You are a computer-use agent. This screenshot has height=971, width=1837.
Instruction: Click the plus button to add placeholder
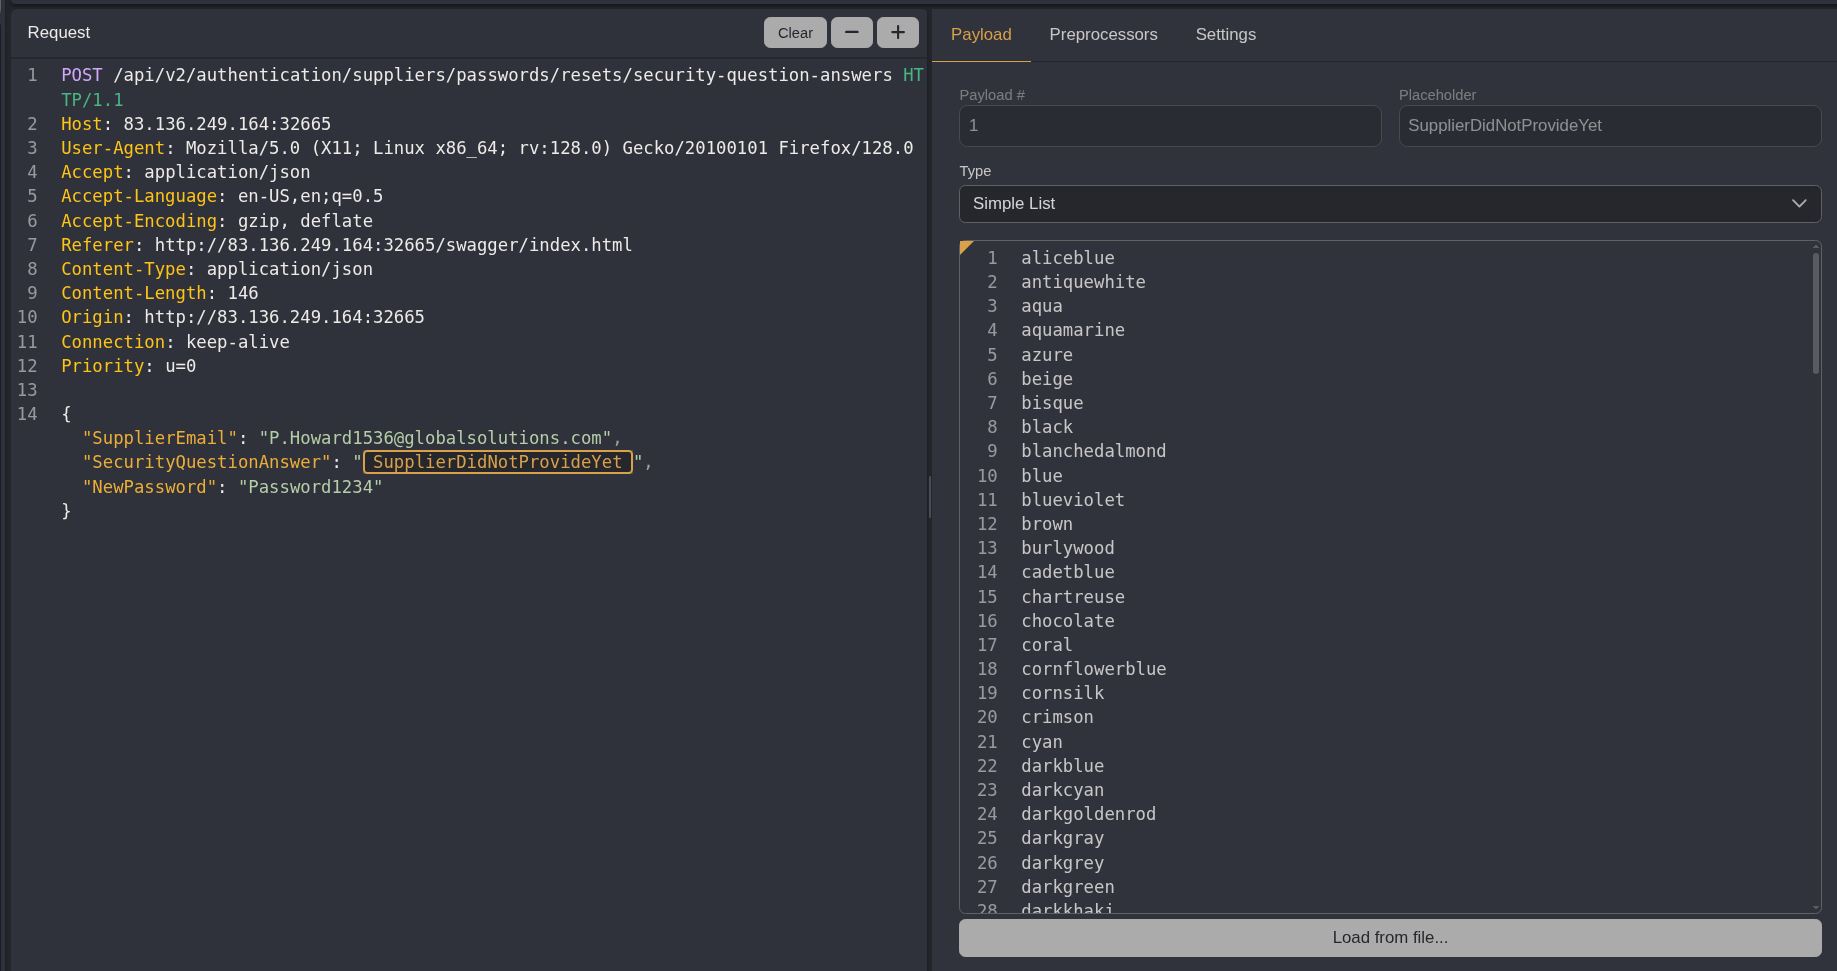(897, 33)
